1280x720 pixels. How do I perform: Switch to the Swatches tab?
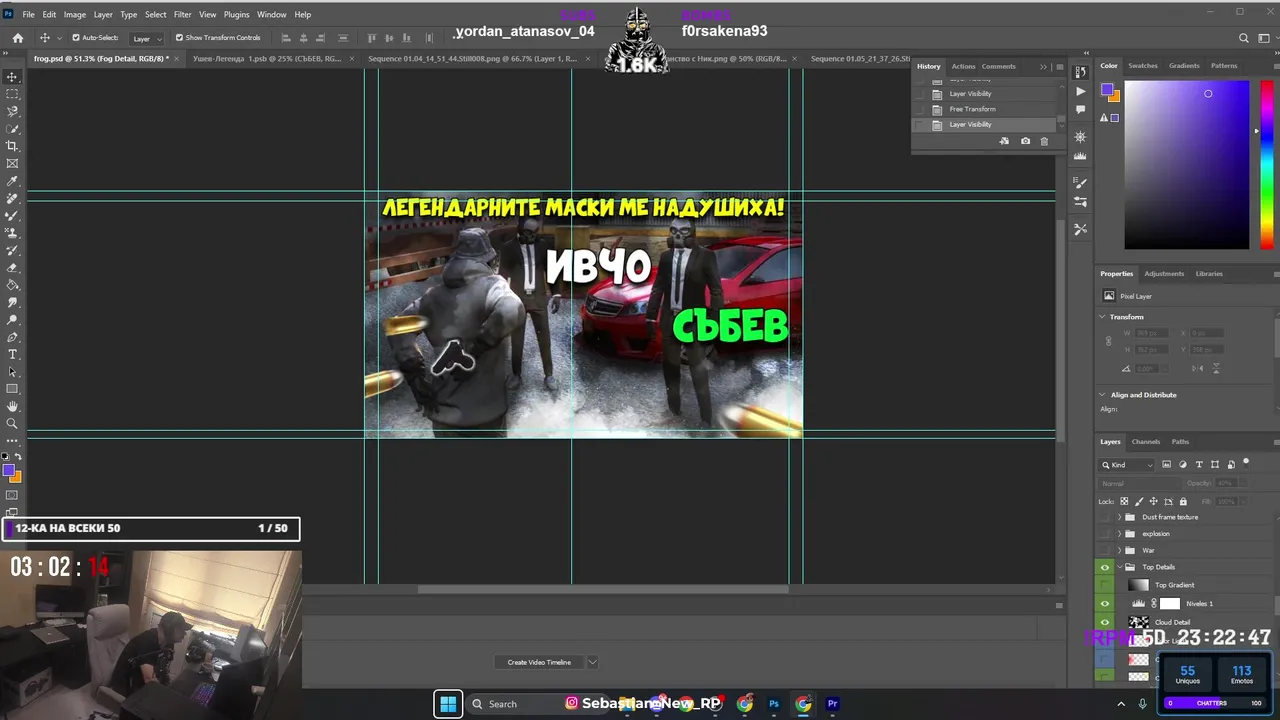pyautogui.click(x=1143, y=66)
